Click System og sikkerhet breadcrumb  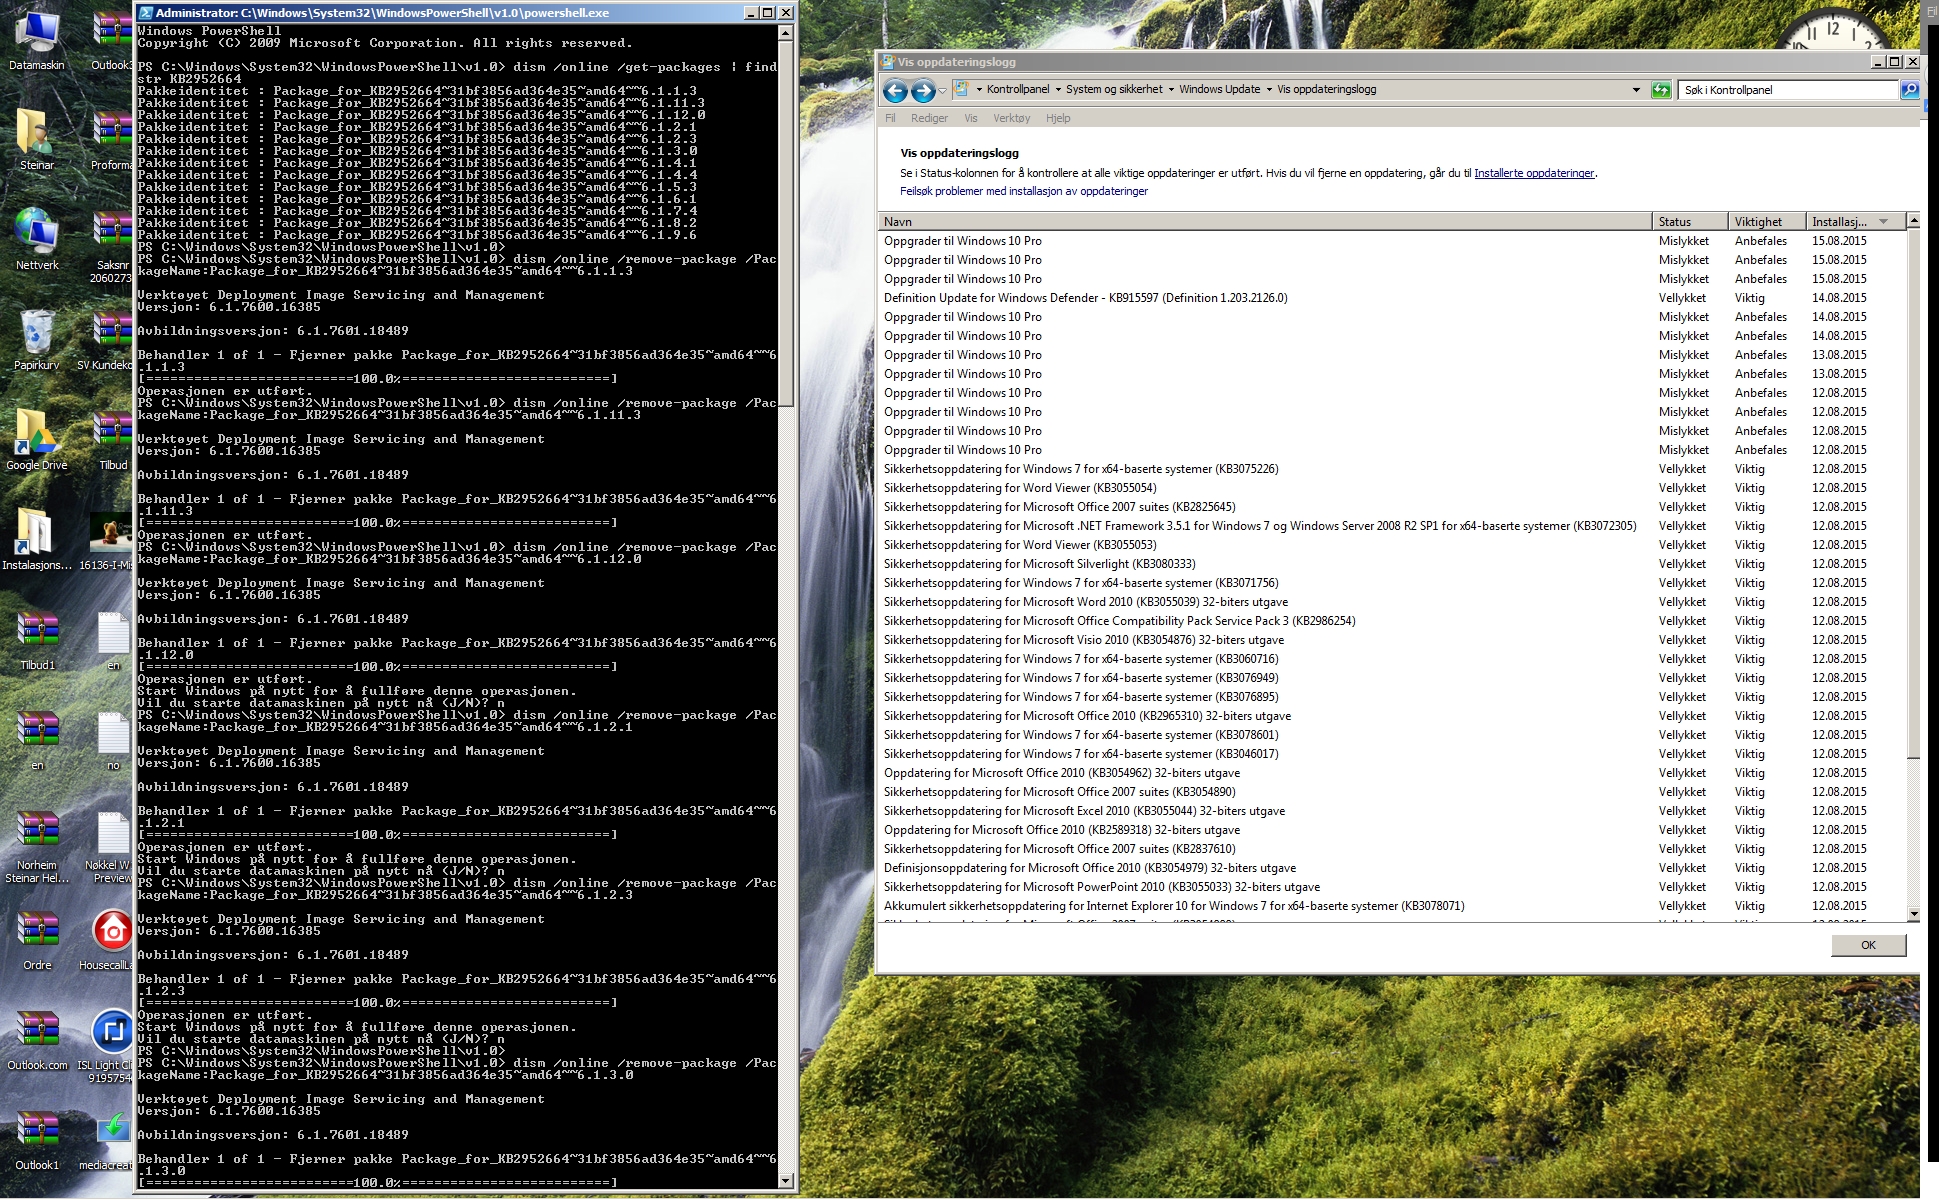pos(1114,90)
